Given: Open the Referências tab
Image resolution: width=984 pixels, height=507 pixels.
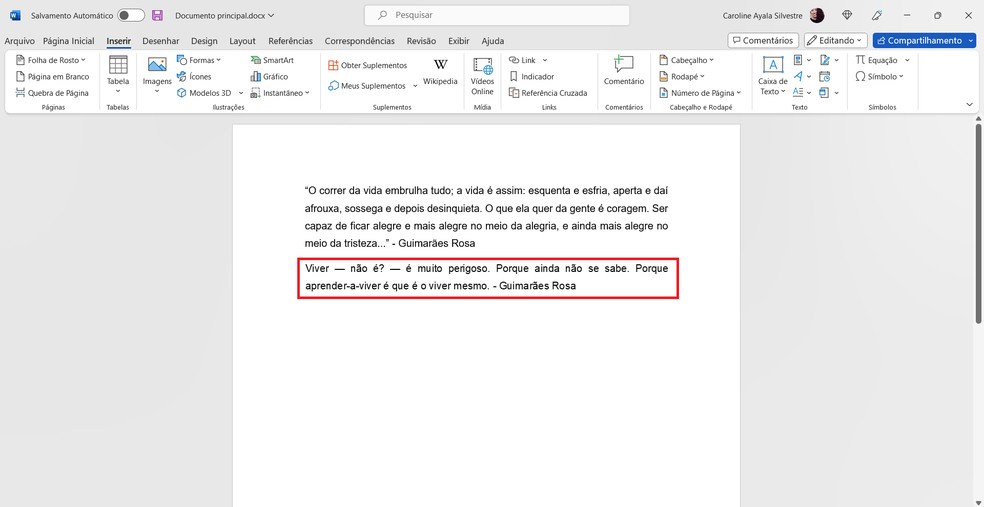Looking at the screenshot, I should click(290, 41).
